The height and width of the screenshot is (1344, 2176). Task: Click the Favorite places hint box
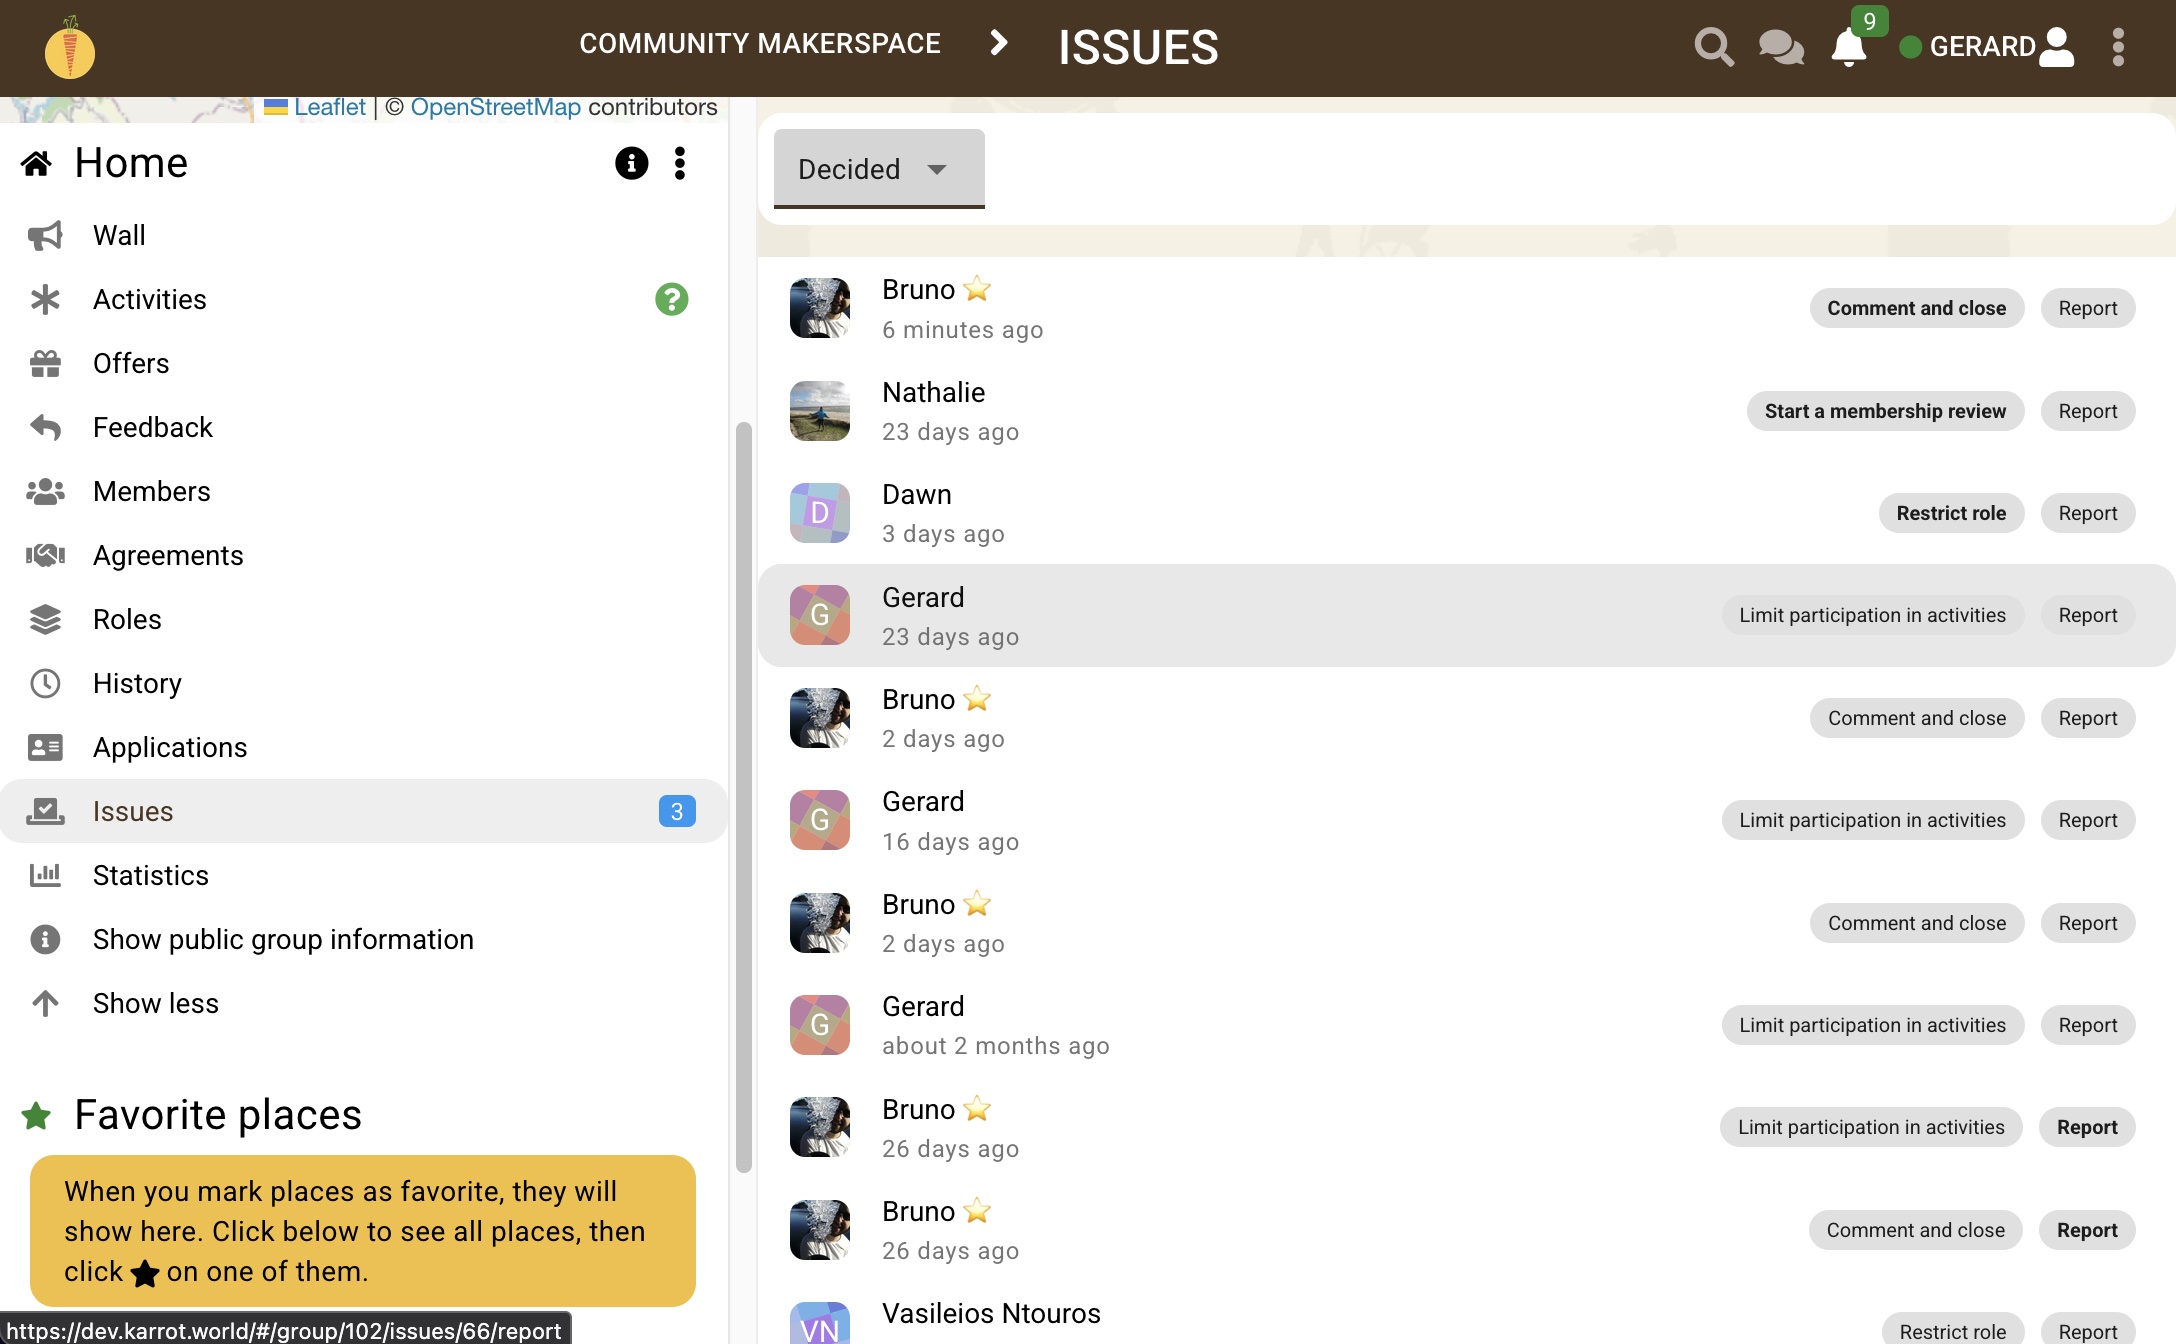tap(363, 1231)
